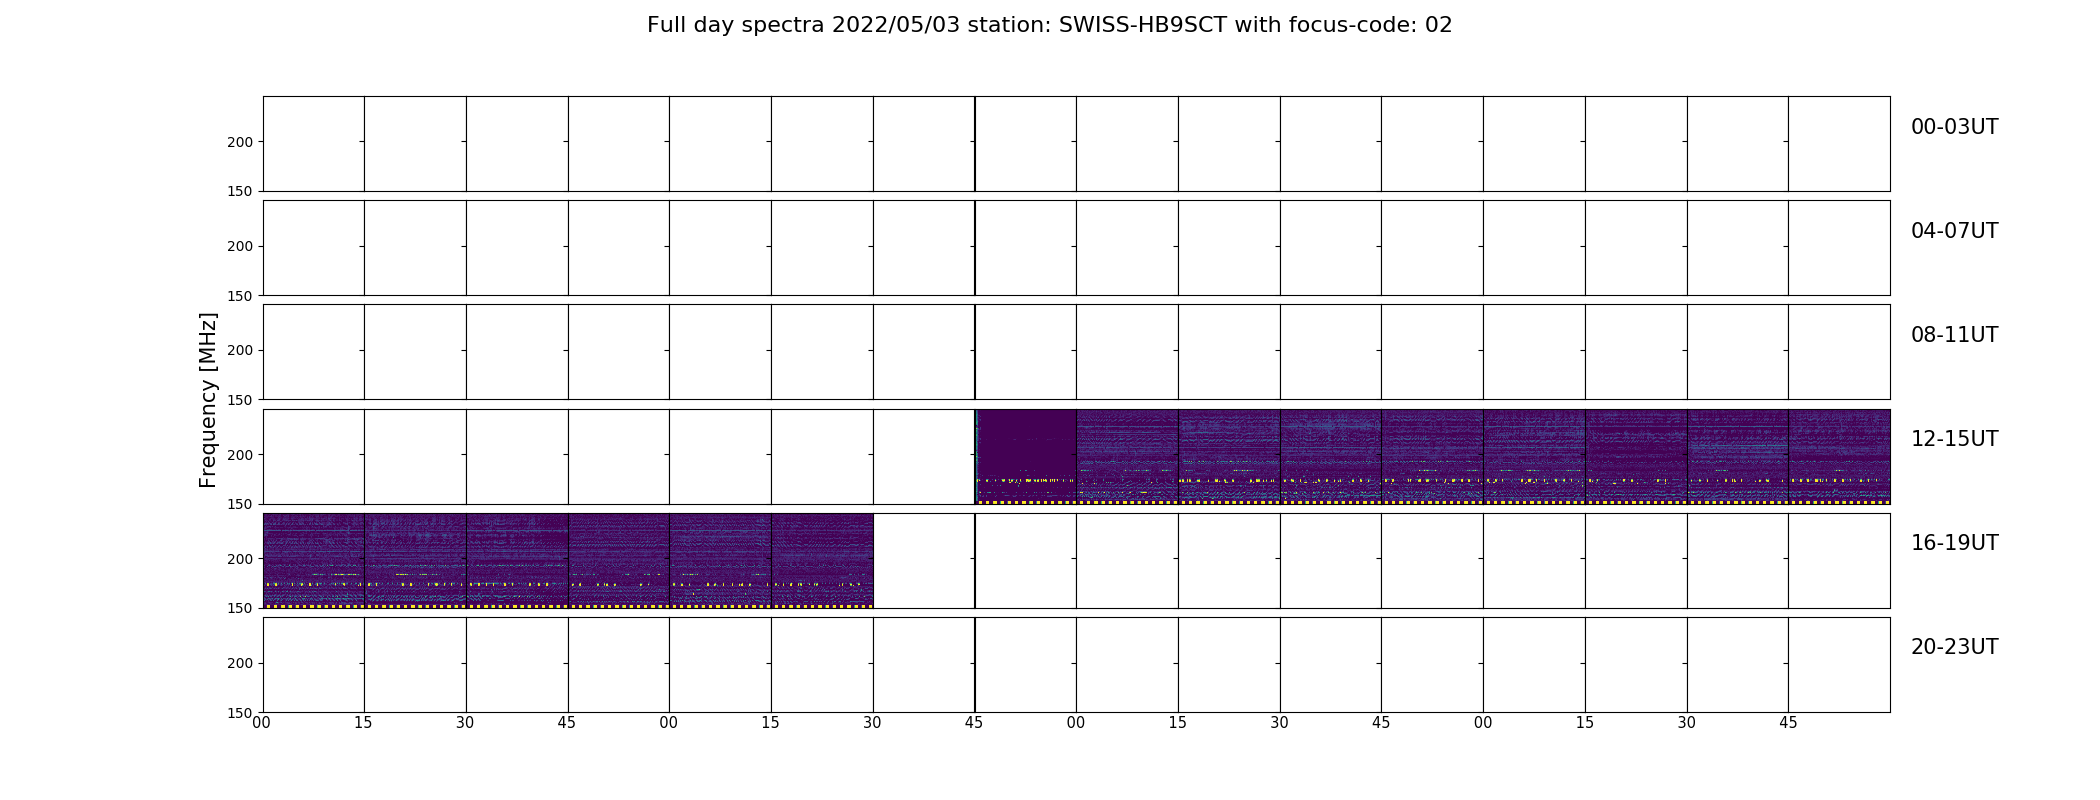
Task: Select the '04-07UT' row label
Action: pyautogui.click(x=1954, y=231)
